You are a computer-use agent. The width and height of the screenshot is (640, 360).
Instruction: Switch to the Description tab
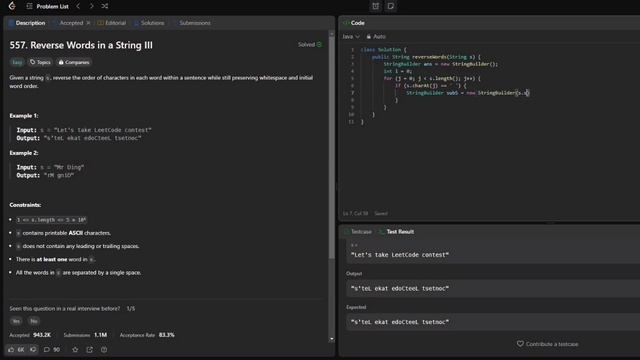click(x=27, y=23)
